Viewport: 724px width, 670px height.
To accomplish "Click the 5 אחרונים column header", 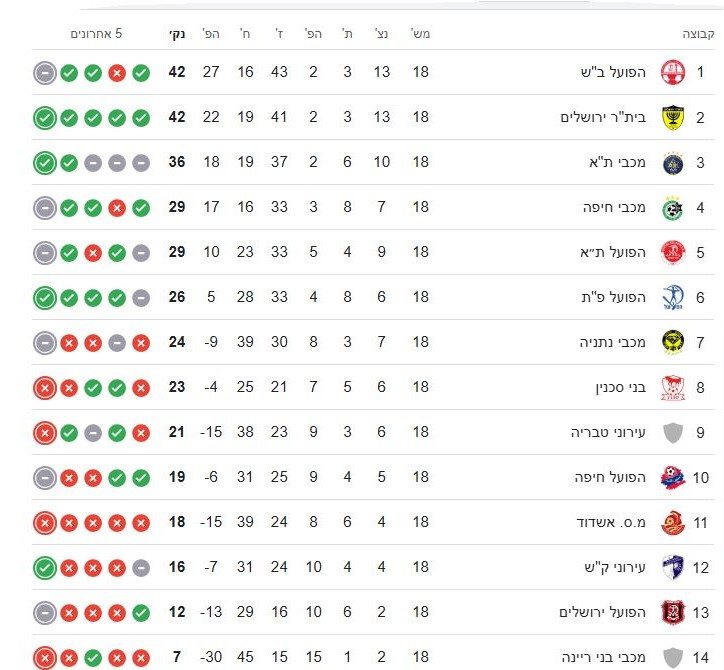I will [96, 34].
